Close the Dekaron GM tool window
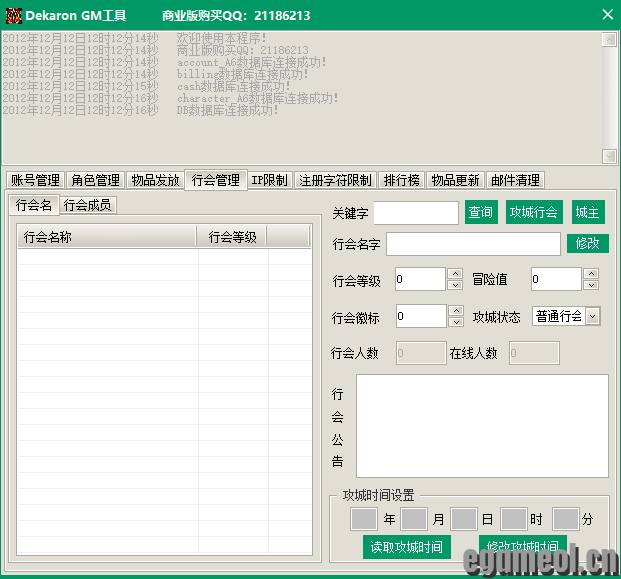The width and height of the screenshot is (621, 579). 606,15
